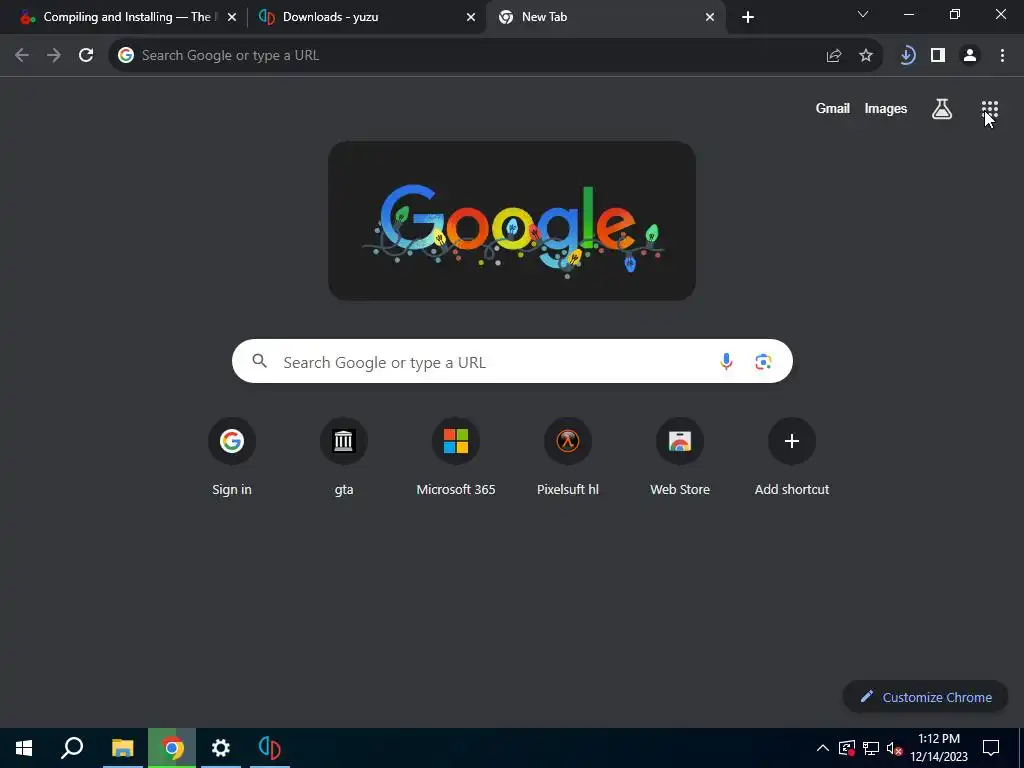Screen dimensions: 1024x768
Task: Click the magnifier in the search box
Action: point(260,361)
